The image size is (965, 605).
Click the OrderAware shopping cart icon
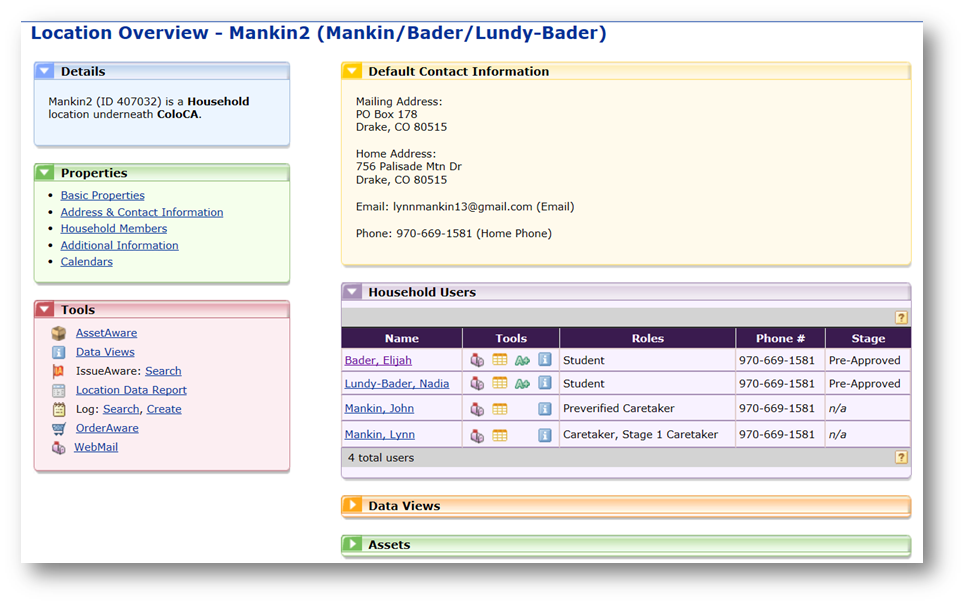pos(59,428)
